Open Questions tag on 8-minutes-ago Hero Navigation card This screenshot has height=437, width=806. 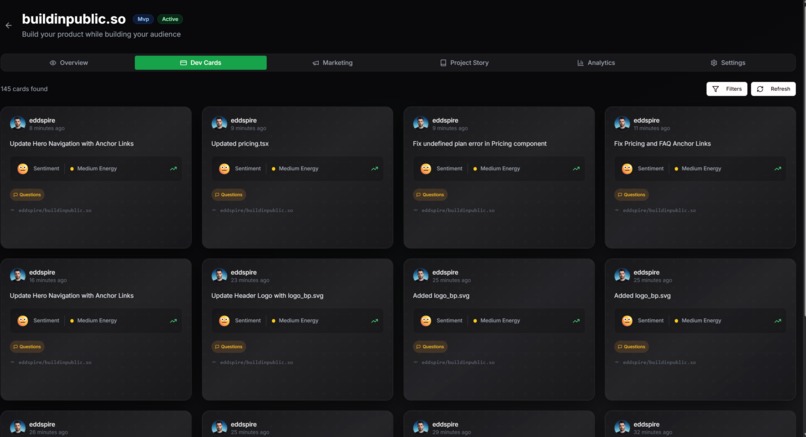(27, 195)
